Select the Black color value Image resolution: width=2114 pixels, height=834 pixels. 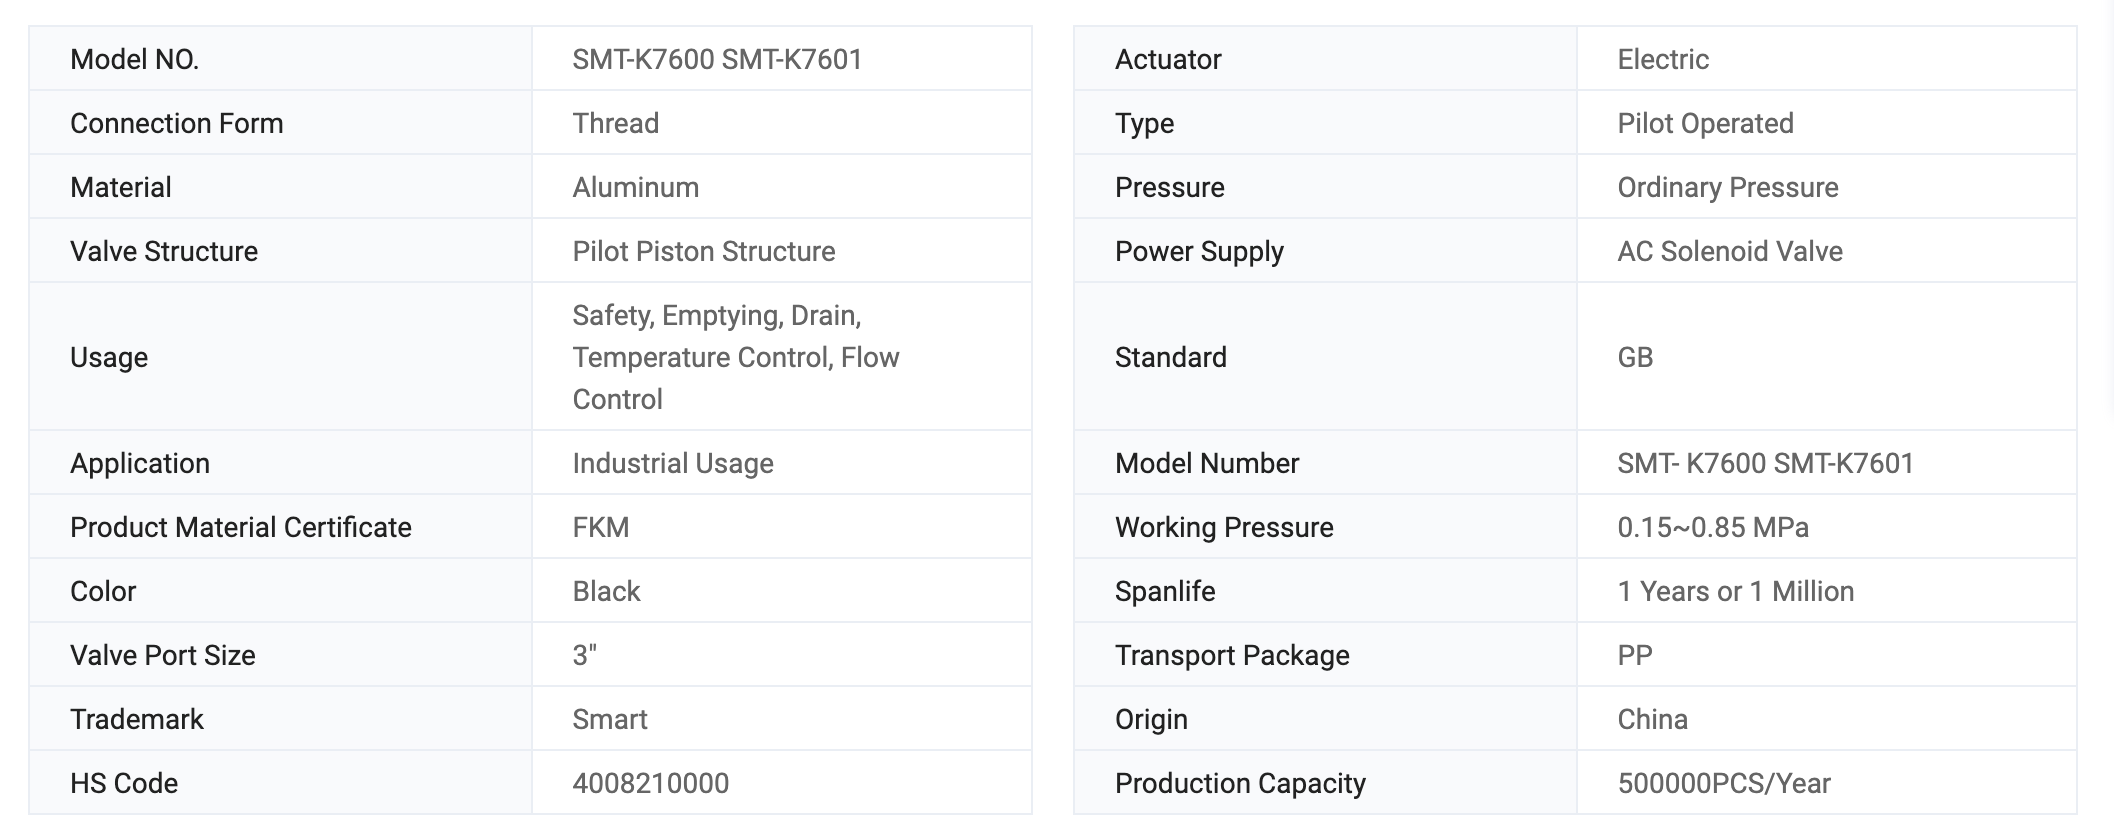coord(606,591)
